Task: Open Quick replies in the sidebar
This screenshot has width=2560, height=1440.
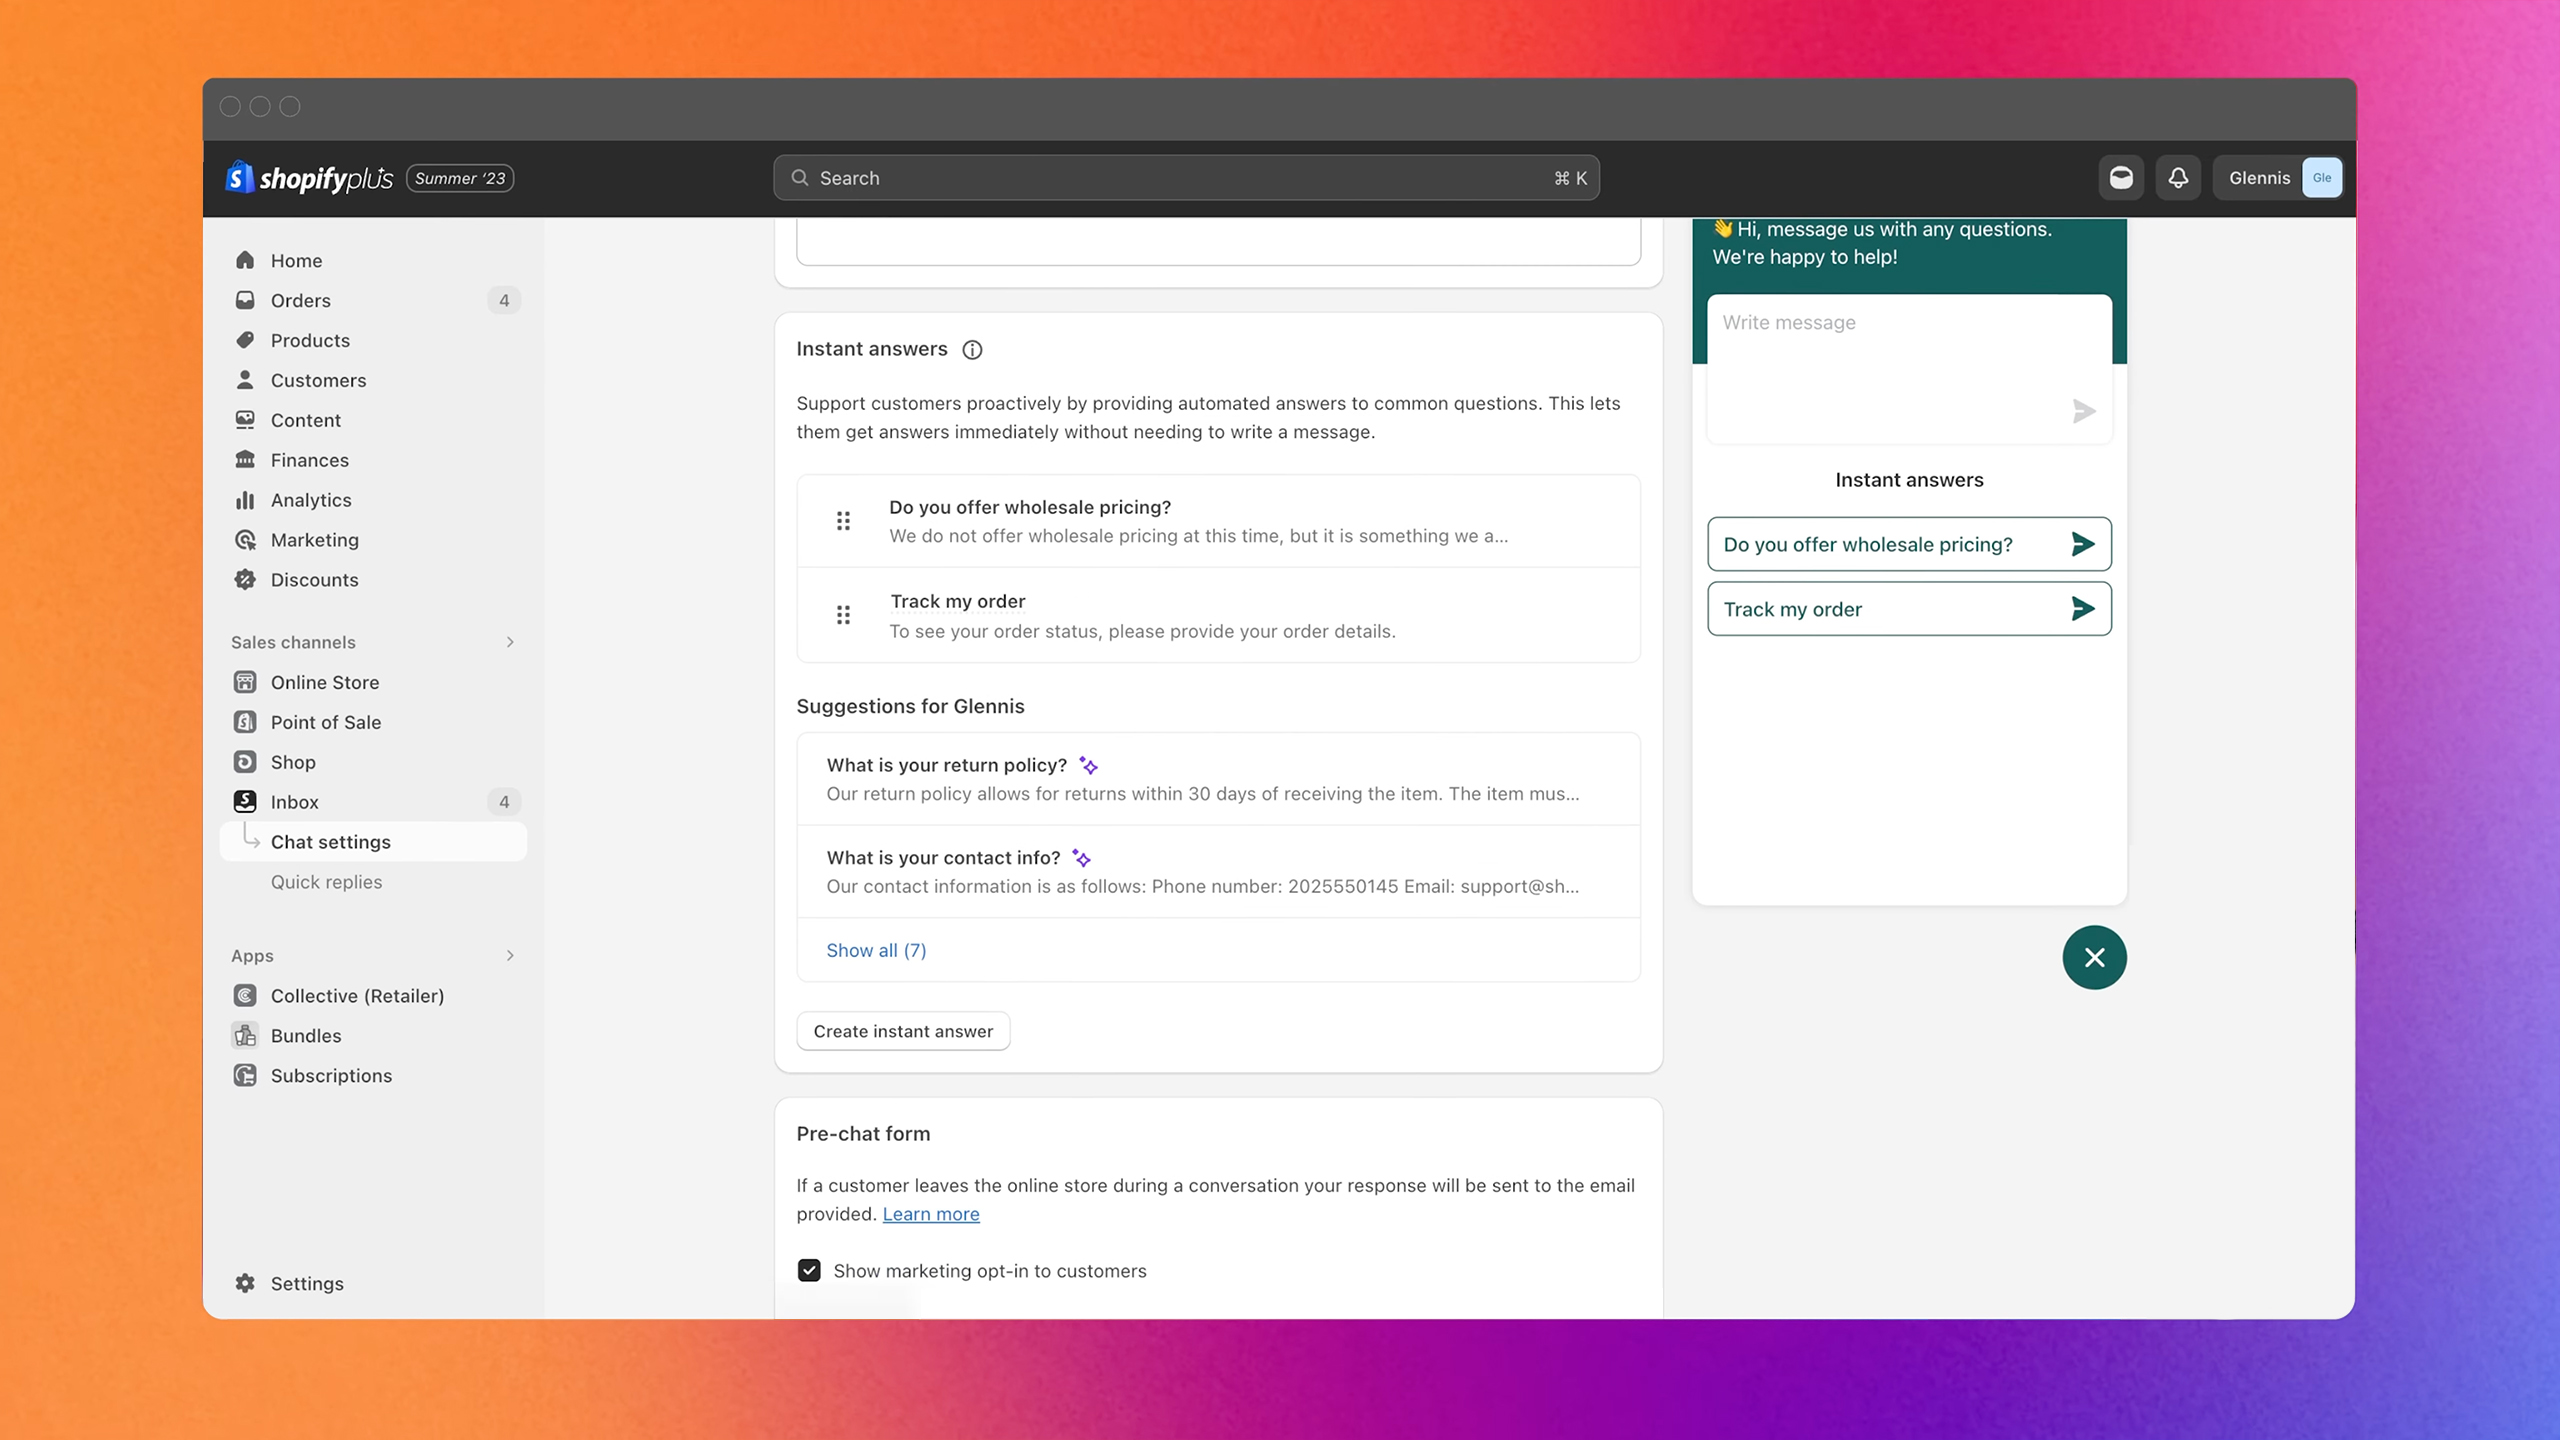Action: [x=326, y=882]
